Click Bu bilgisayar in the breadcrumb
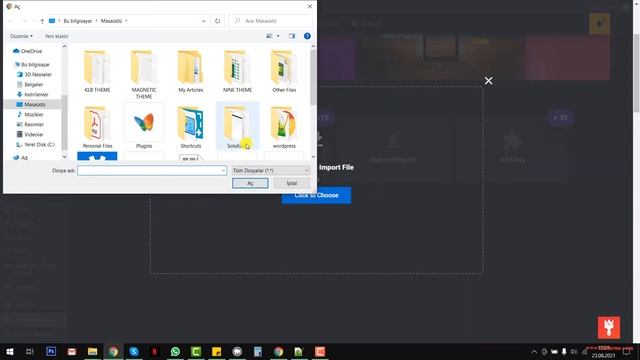Screen dimensions: 640x360 (x=78, y=21)
